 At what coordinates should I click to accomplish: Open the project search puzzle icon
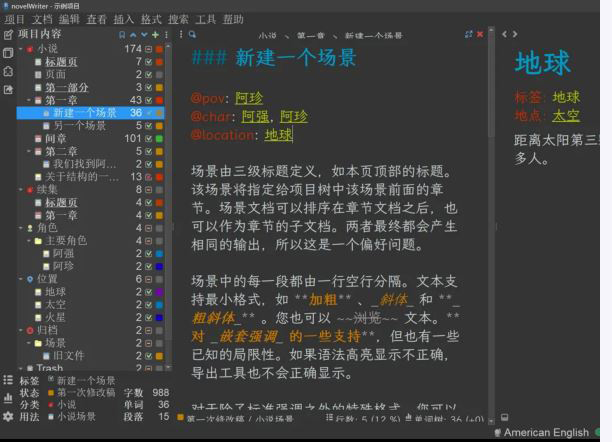click(8, 71)
